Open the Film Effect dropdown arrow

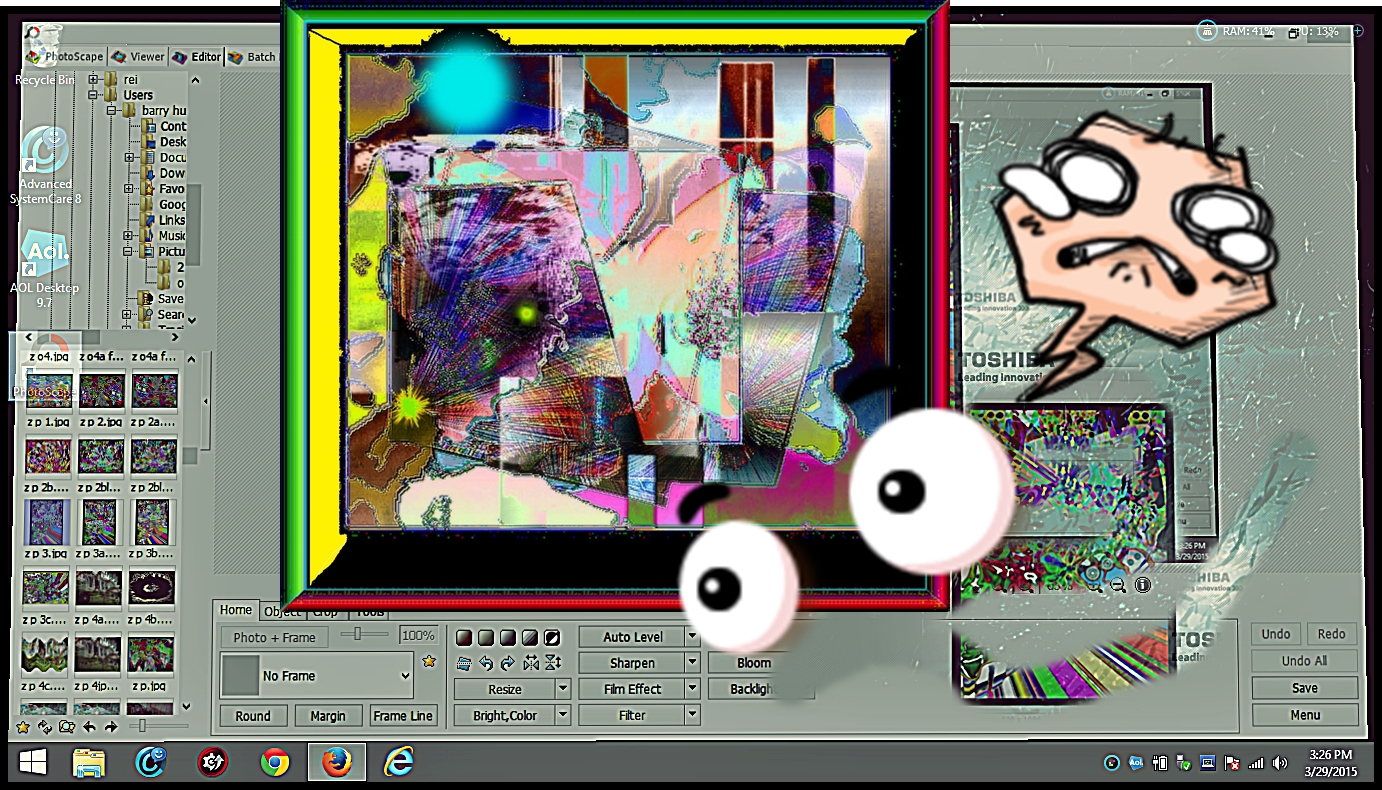tap(692, 688)
